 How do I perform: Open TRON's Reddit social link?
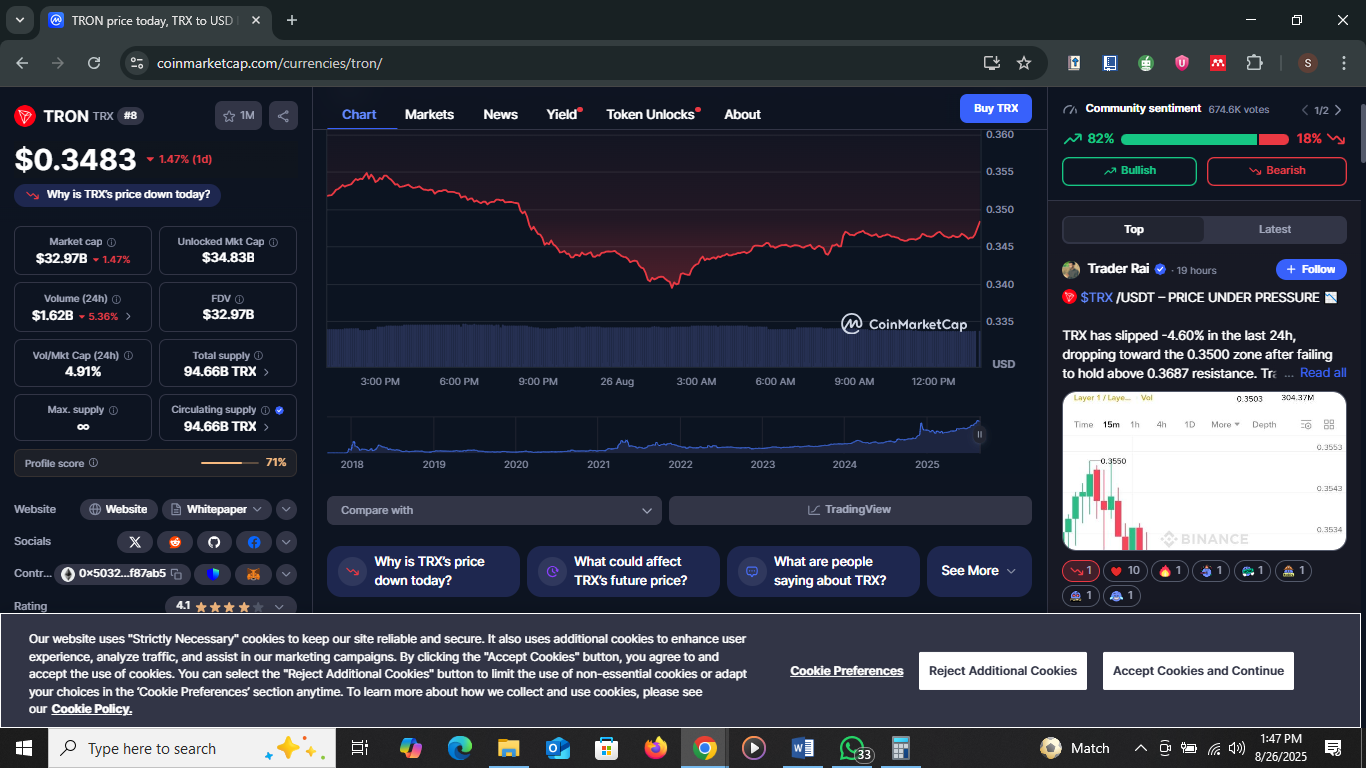[175, 542]
